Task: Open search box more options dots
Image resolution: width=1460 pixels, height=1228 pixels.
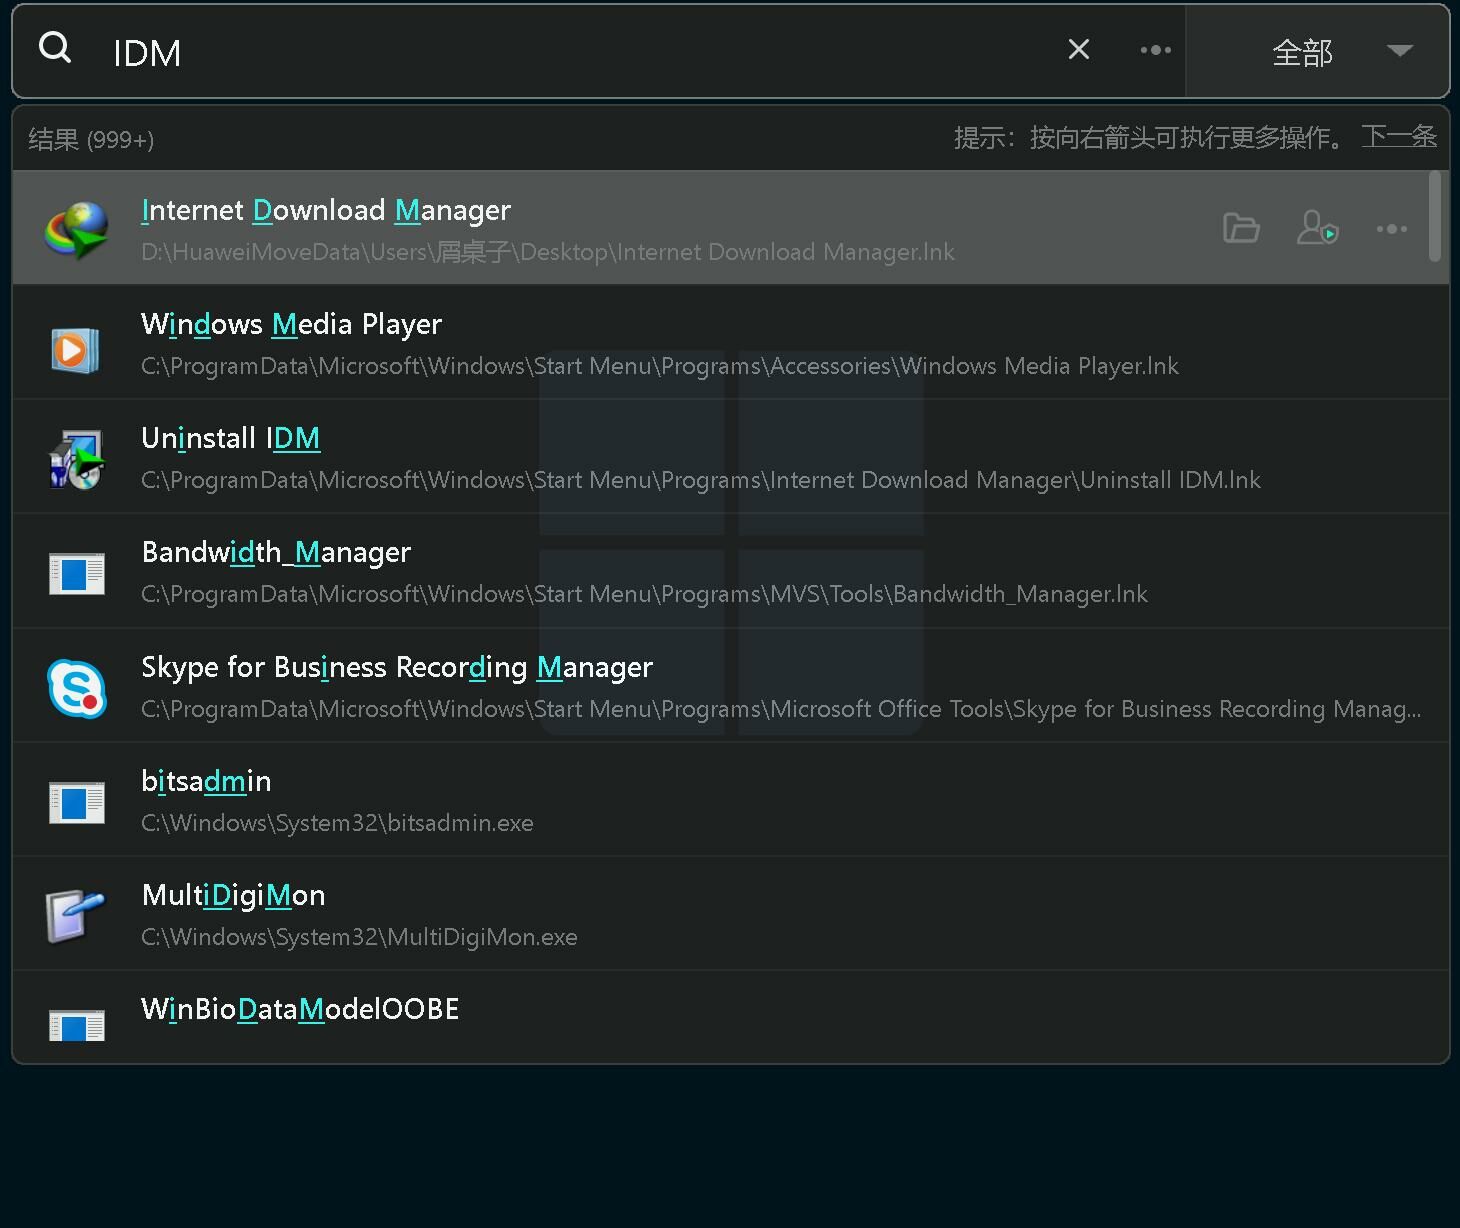Action: coord(1155,50)
